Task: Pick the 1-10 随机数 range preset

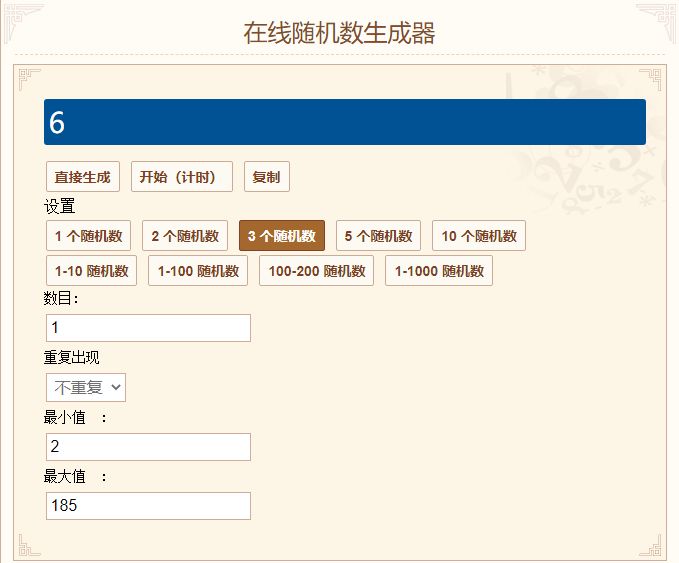Action: click(x=91, y=271)
